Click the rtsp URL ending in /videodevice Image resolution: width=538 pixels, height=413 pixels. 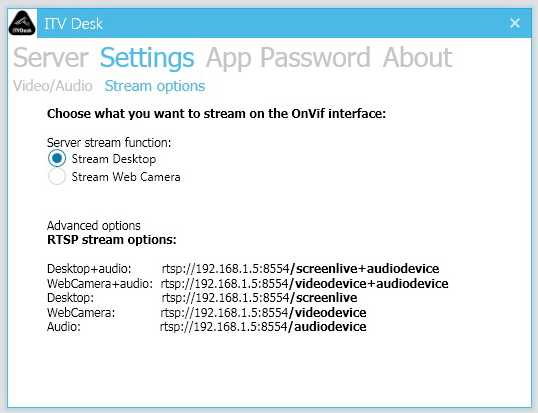pos(263,312)
